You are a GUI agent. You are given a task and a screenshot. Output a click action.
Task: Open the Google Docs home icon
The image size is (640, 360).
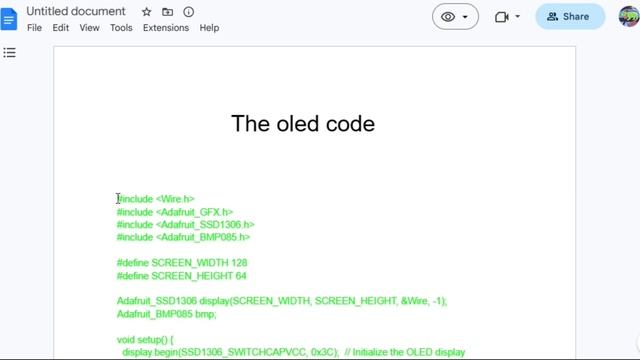pyautogui.click(x=9, y=19)
